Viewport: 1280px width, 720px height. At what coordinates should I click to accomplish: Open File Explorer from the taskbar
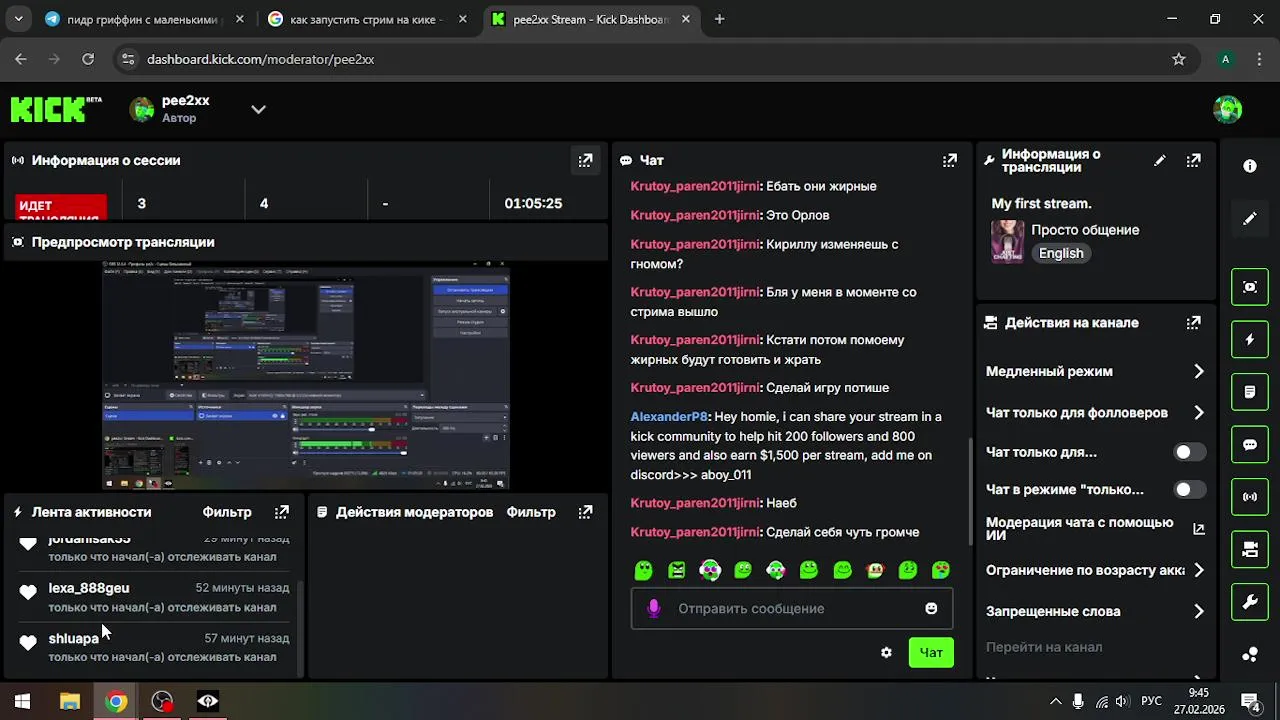pos(69,701)
